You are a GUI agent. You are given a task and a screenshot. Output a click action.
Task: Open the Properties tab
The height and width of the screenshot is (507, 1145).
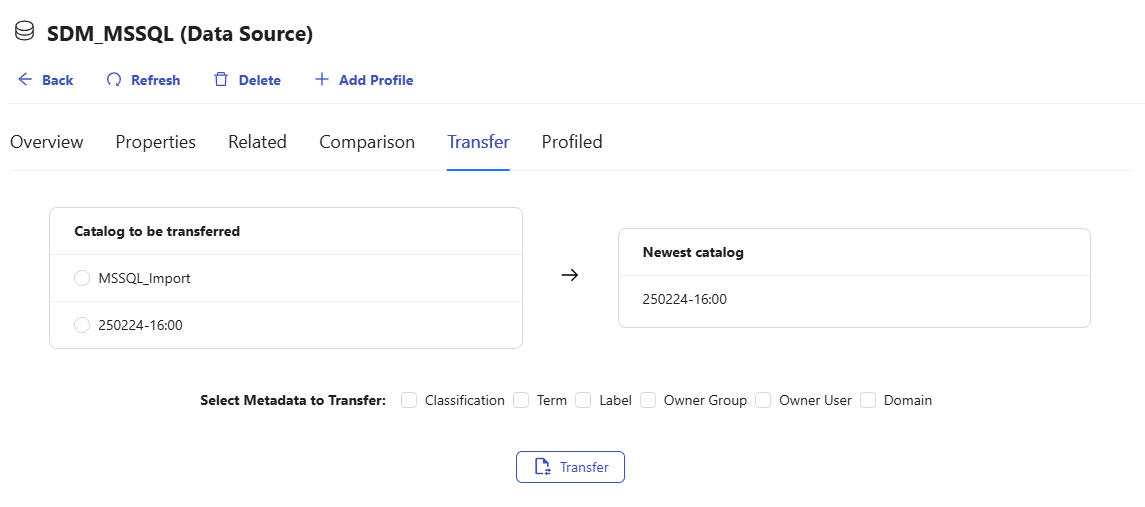click(x=156, y=142)
